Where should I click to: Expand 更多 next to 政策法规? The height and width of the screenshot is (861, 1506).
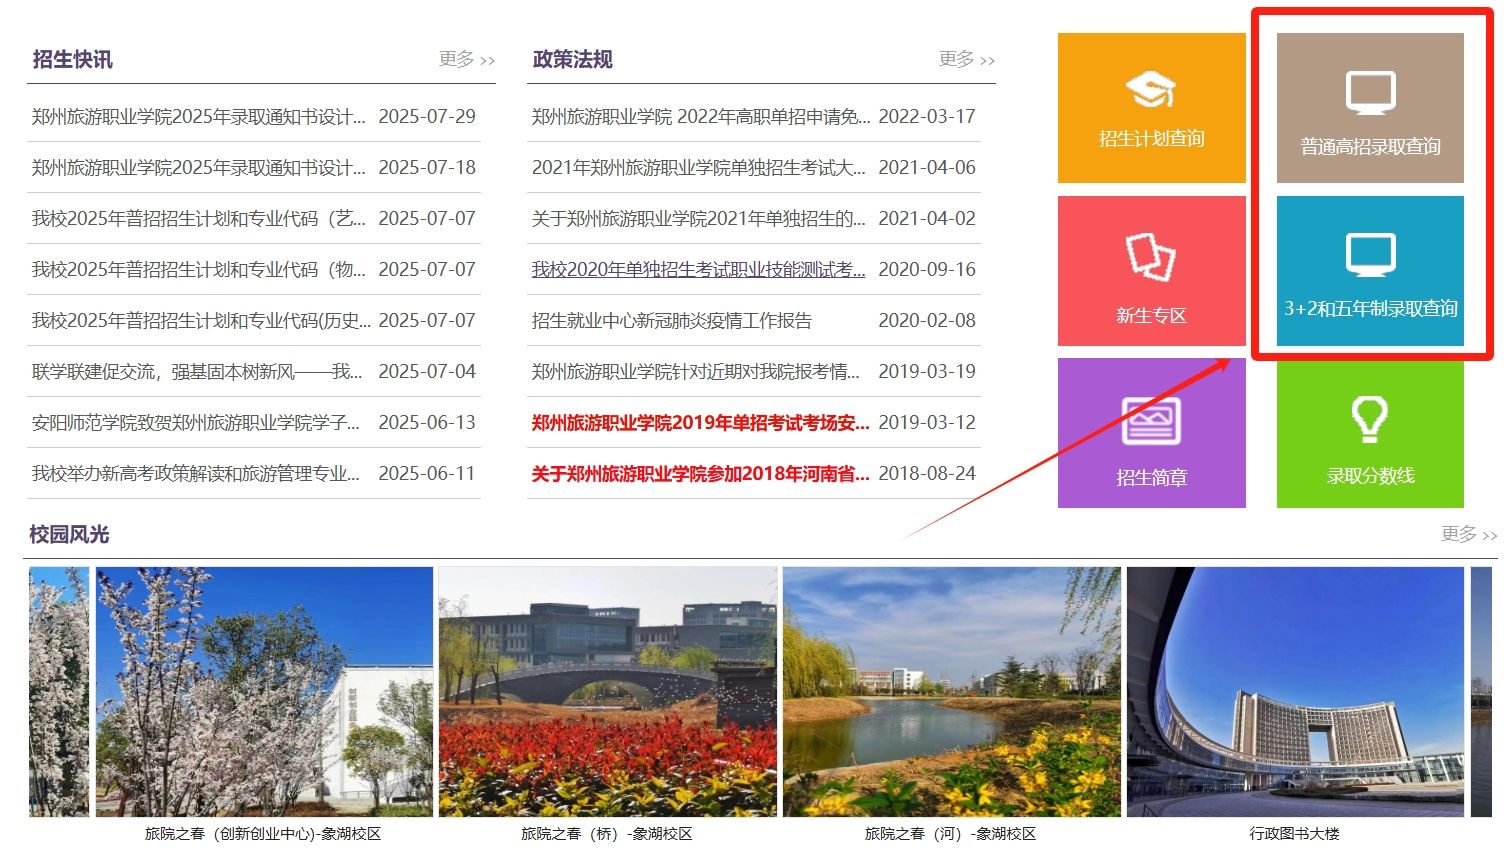[966, 60]
